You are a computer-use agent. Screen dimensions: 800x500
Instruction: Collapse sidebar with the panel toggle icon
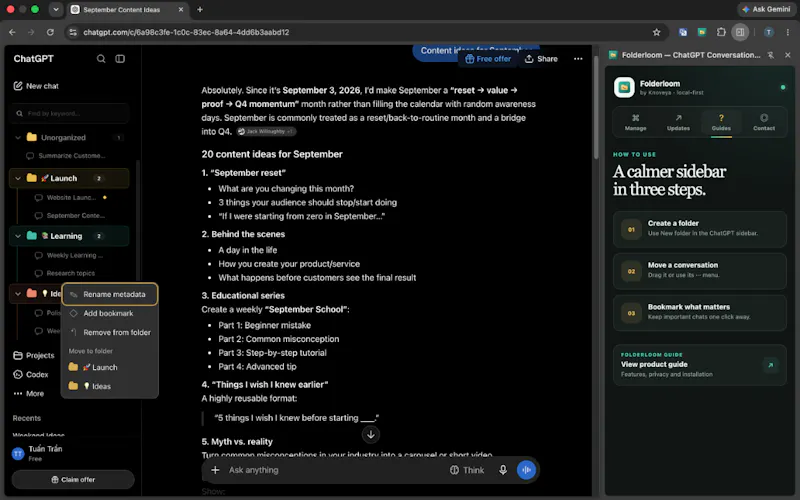[120, 59]
